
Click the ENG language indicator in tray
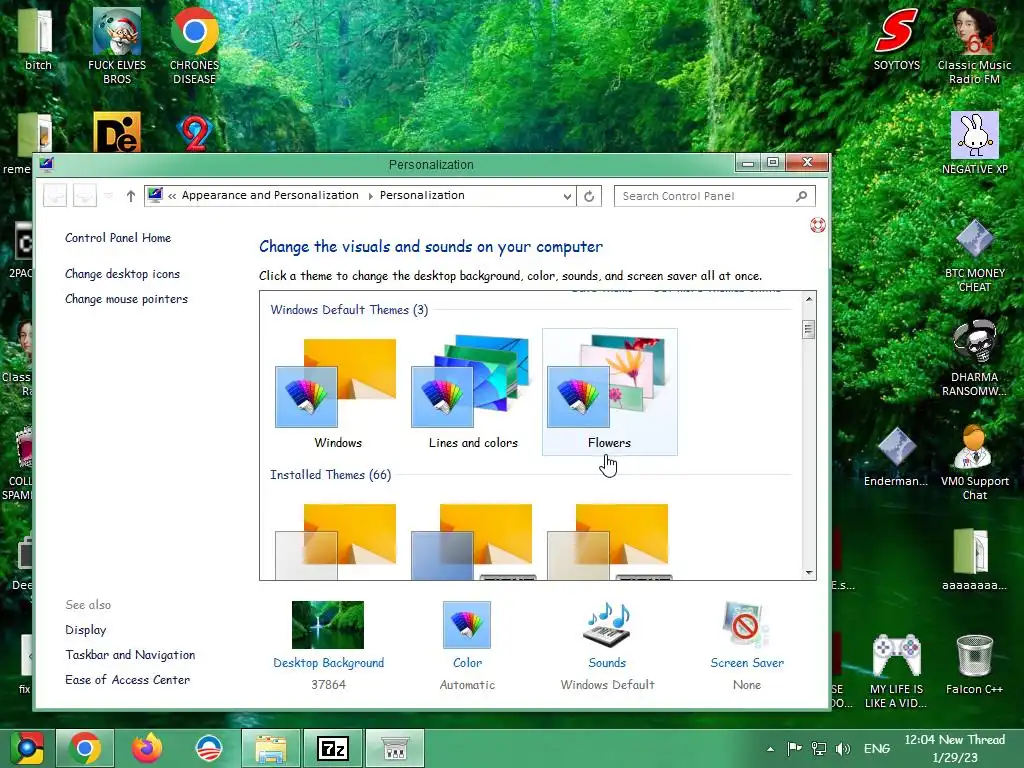pyautogui.click(x=876, y=749)
